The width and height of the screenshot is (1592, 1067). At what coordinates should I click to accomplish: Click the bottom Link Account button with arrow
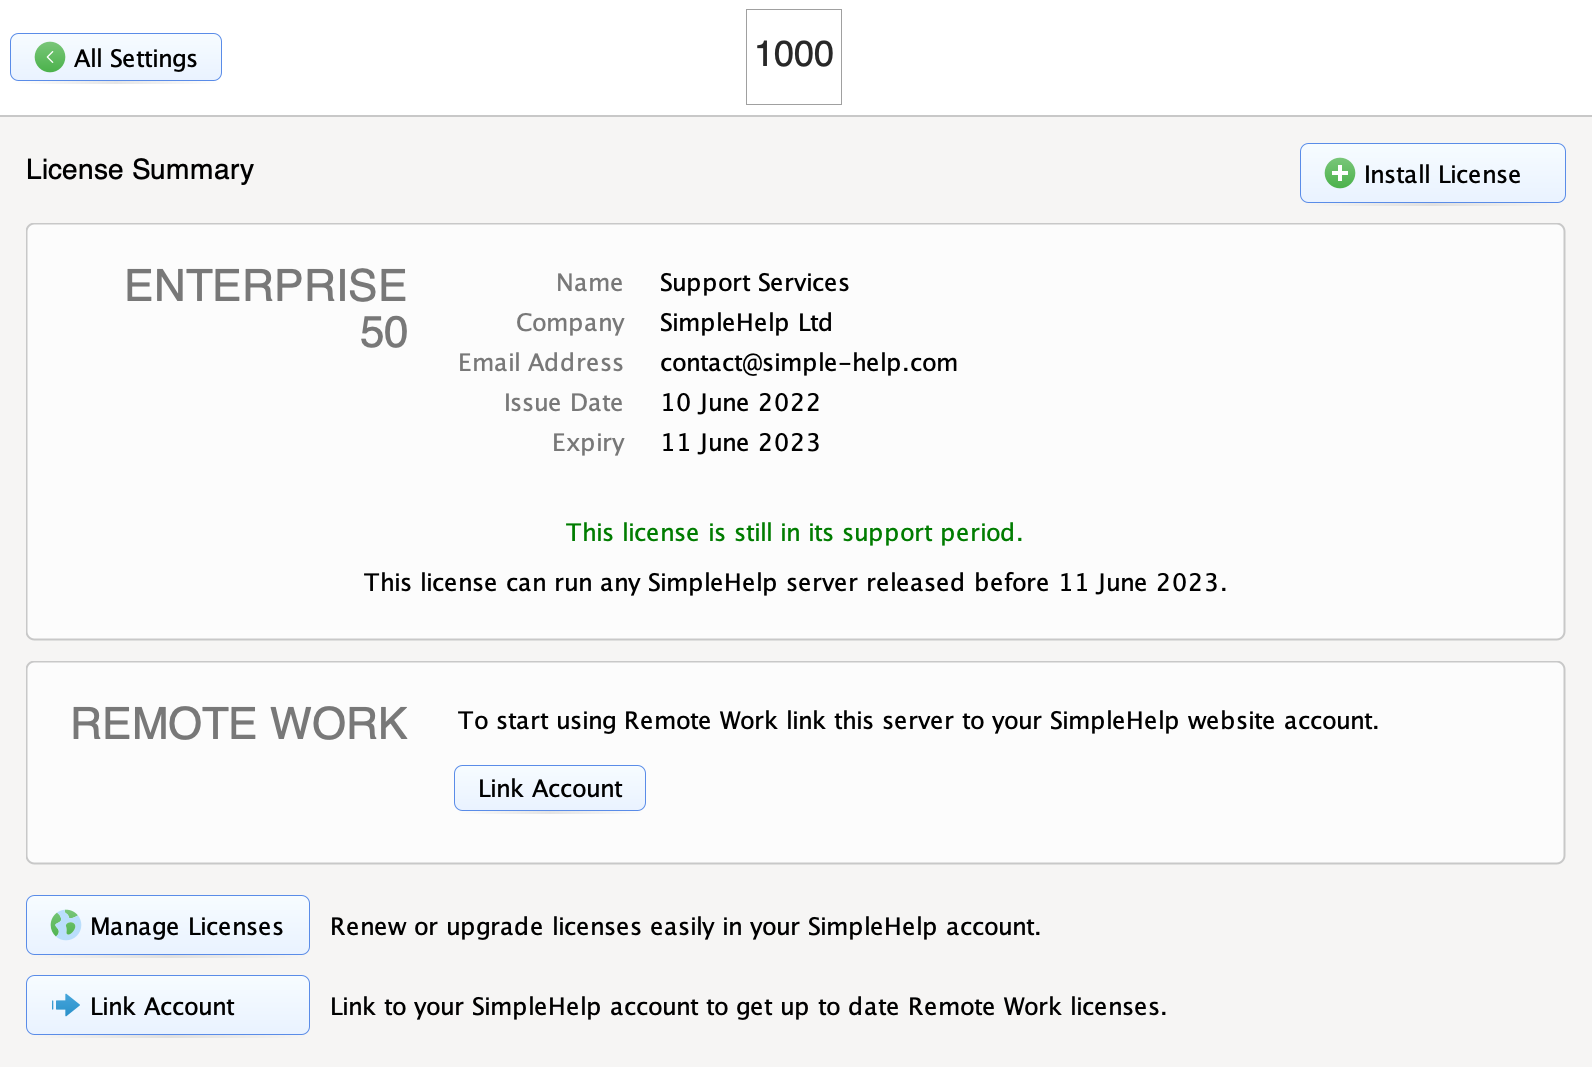168,1005
